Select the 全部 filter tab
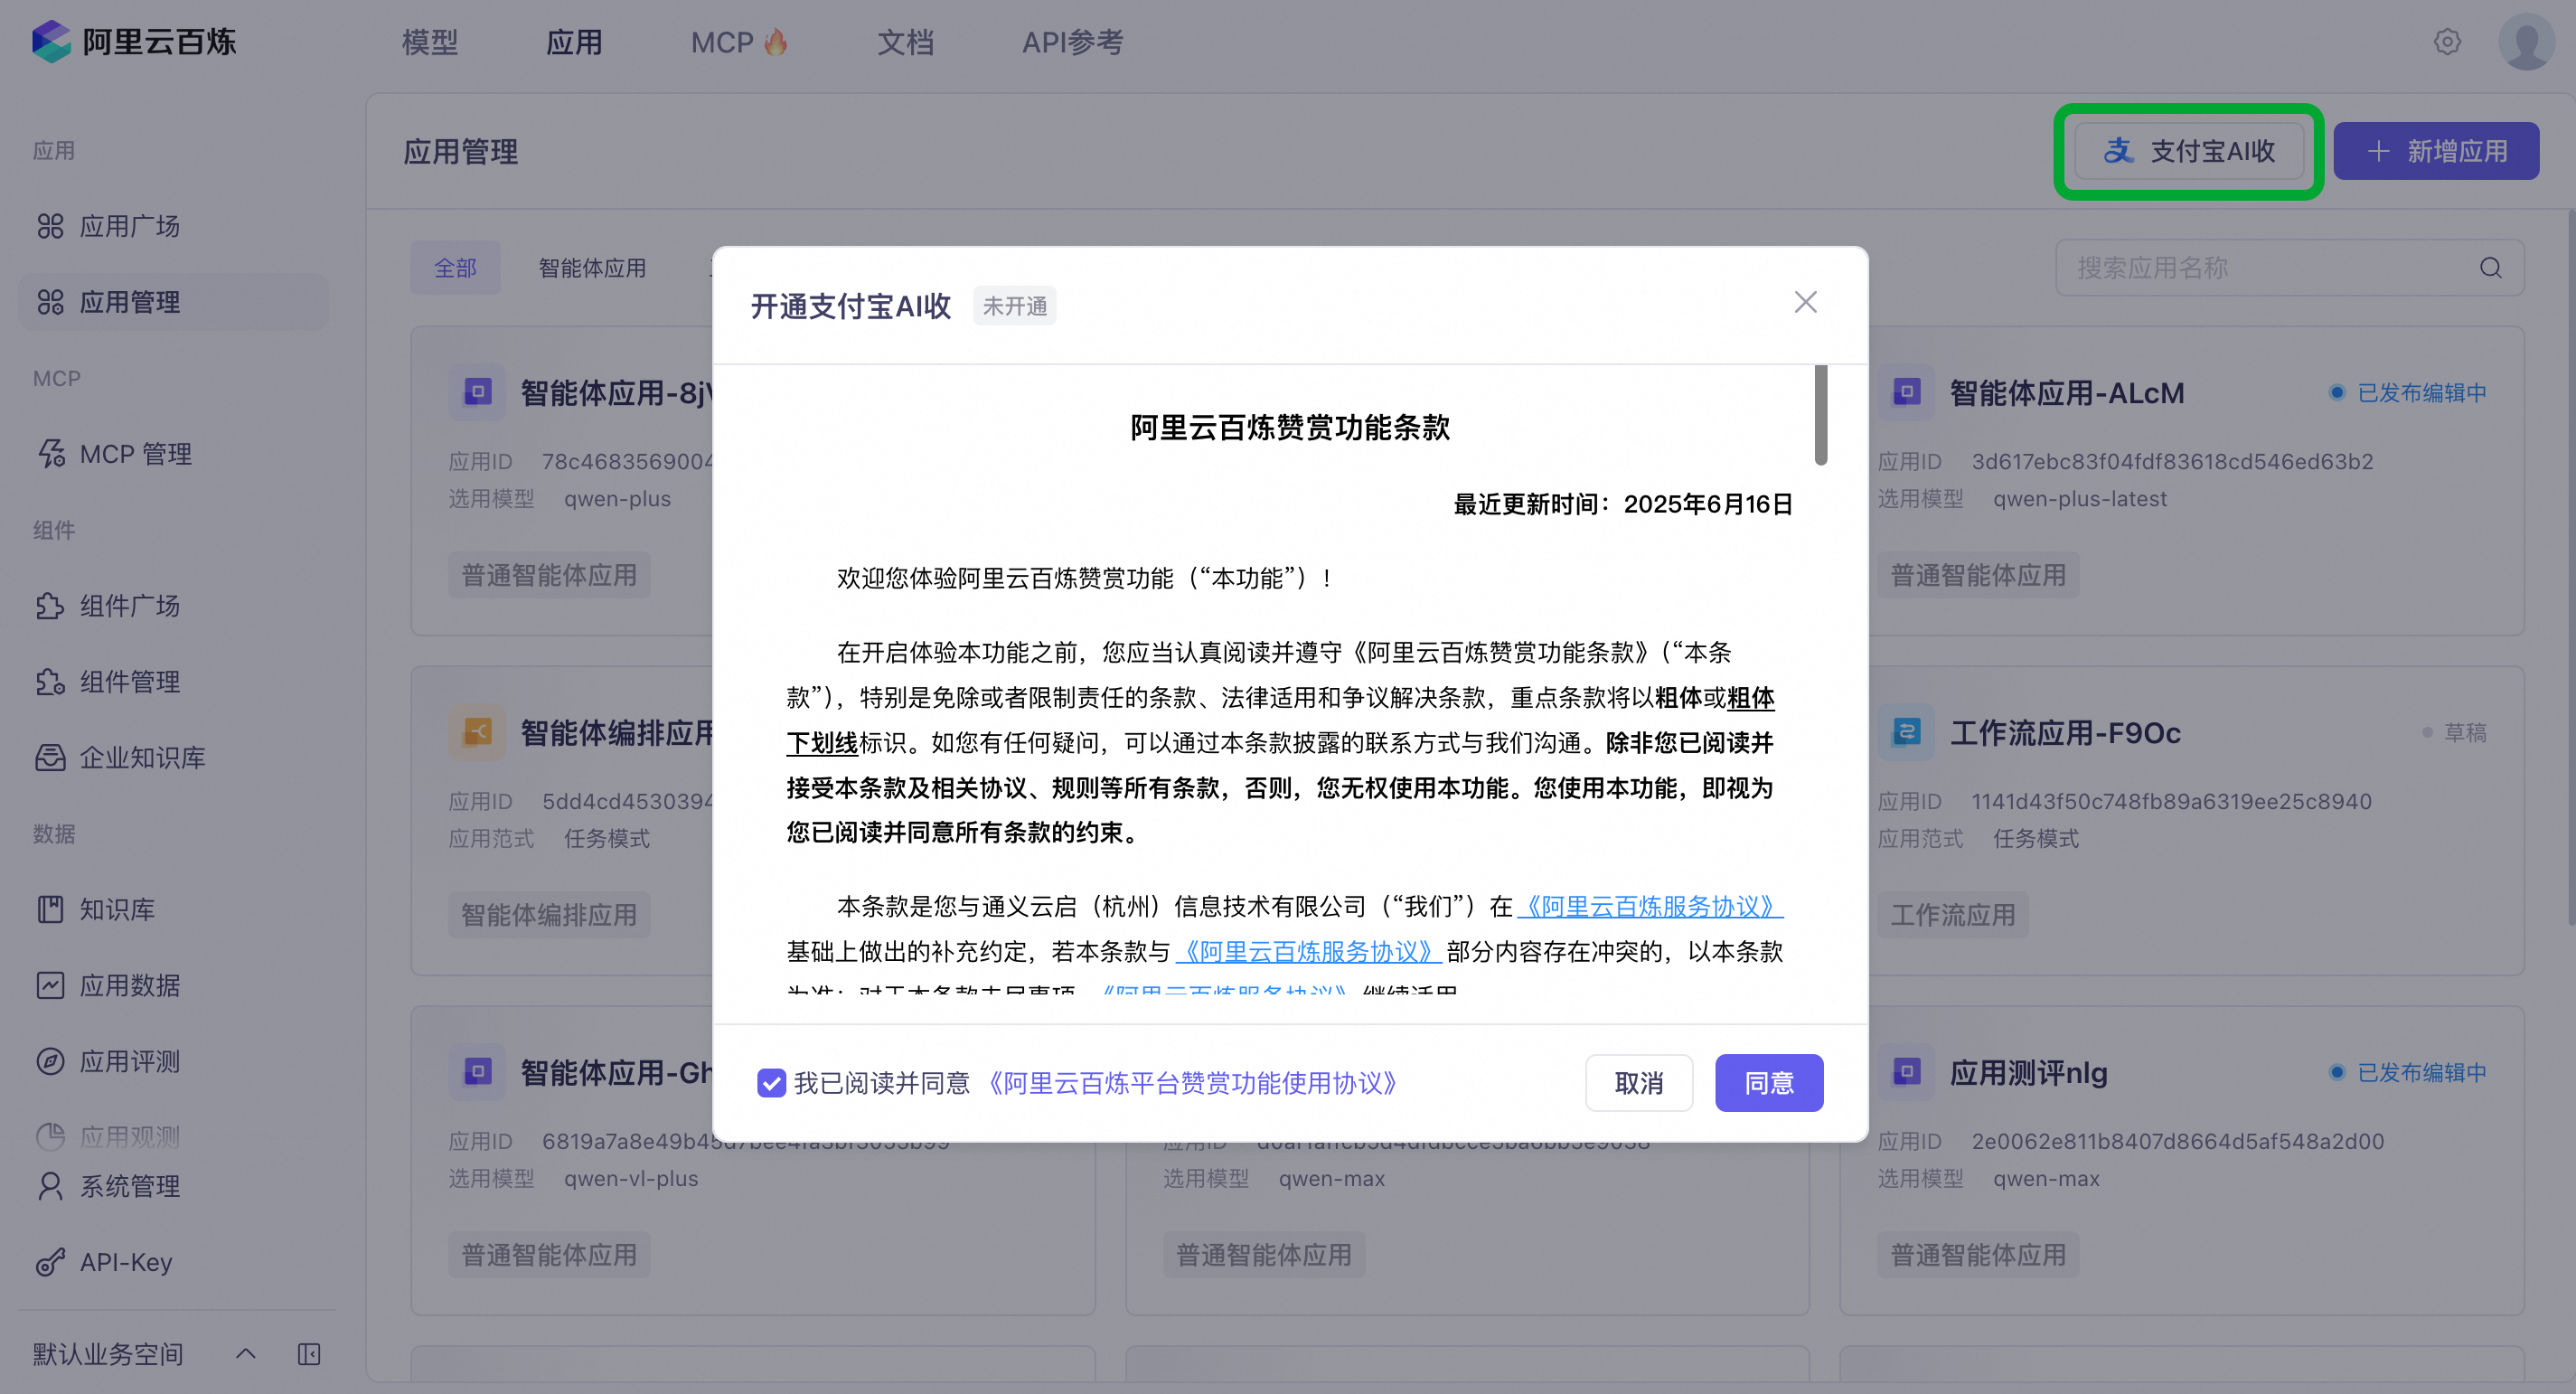Image resolution: width=2576 pixels, height=1394 pixels. tap(455, 268)
